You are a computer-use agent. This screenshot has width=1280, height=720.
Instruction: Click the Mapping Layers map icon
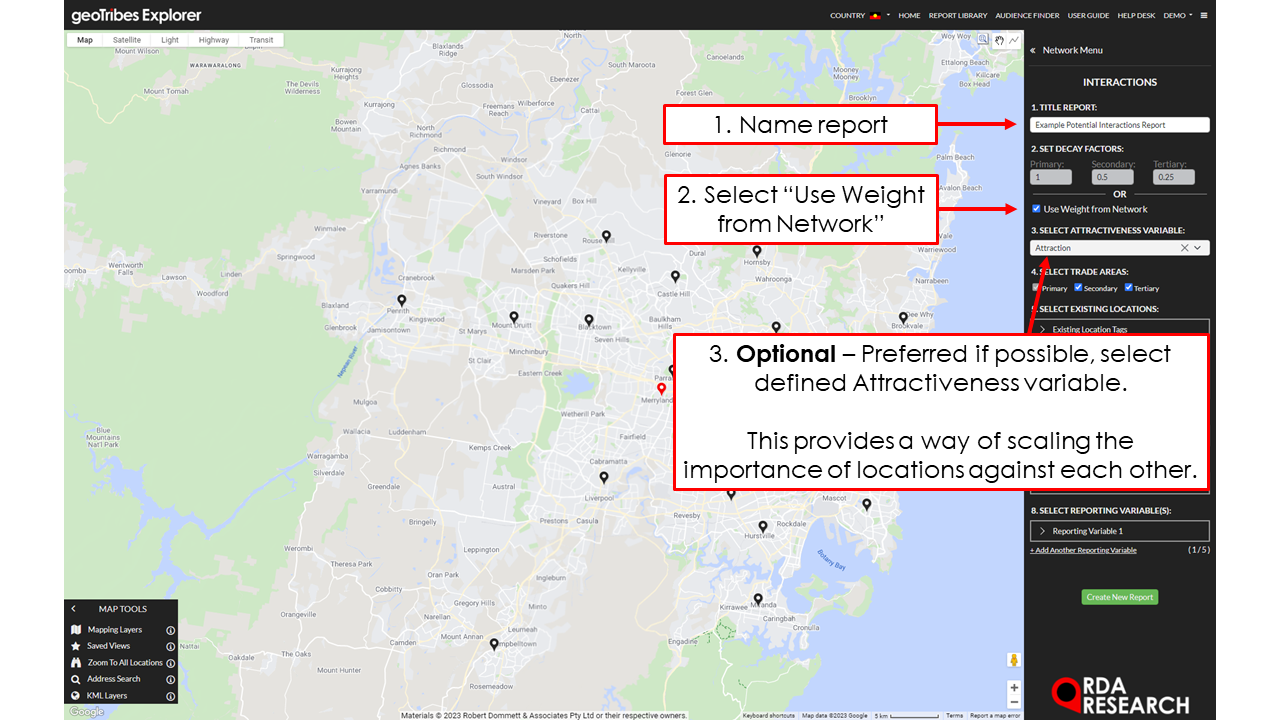coord(76,630)
